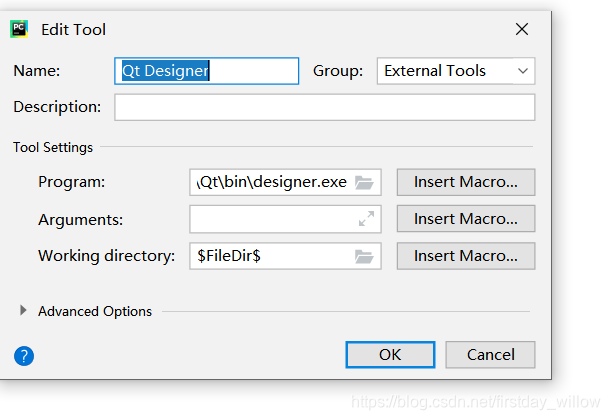Click the Cancel button
This screenshot has width=610, height=420.
[491, 355]
